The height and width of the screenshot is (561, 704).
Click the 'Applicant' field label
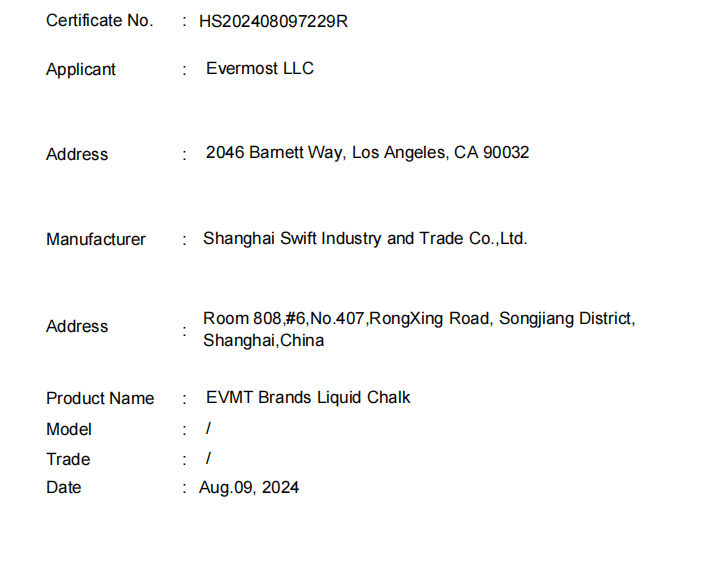click(81, 69)
